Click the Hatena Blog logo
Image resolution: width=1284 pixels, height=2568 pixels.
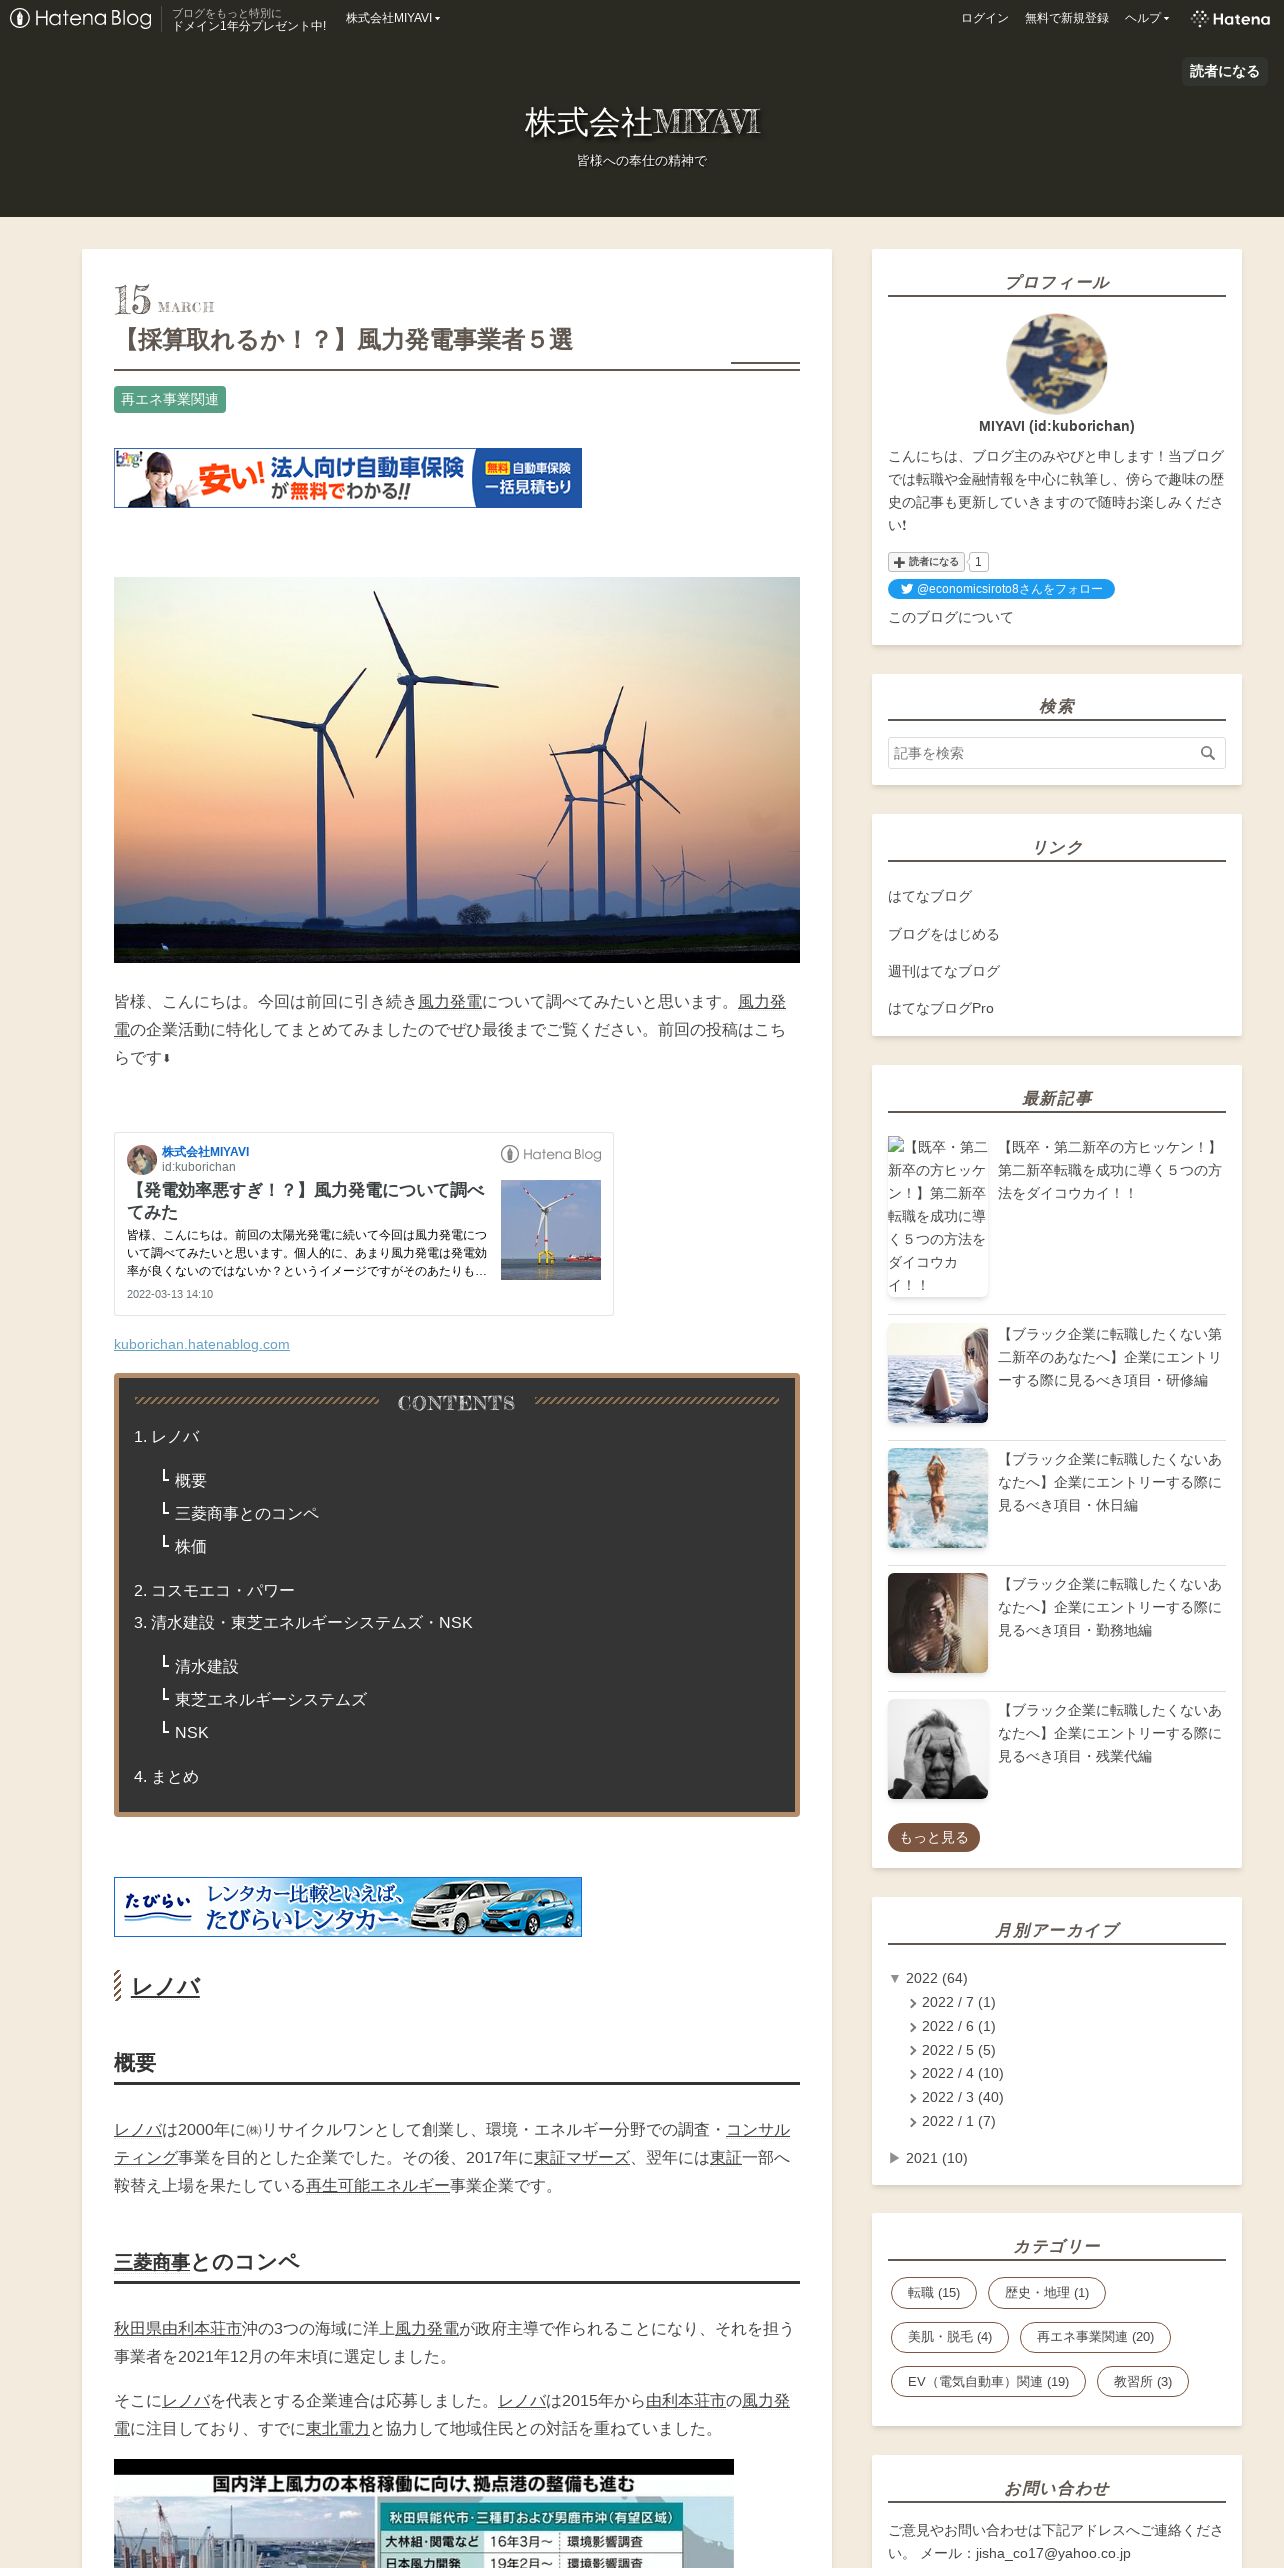click(81, 18)
